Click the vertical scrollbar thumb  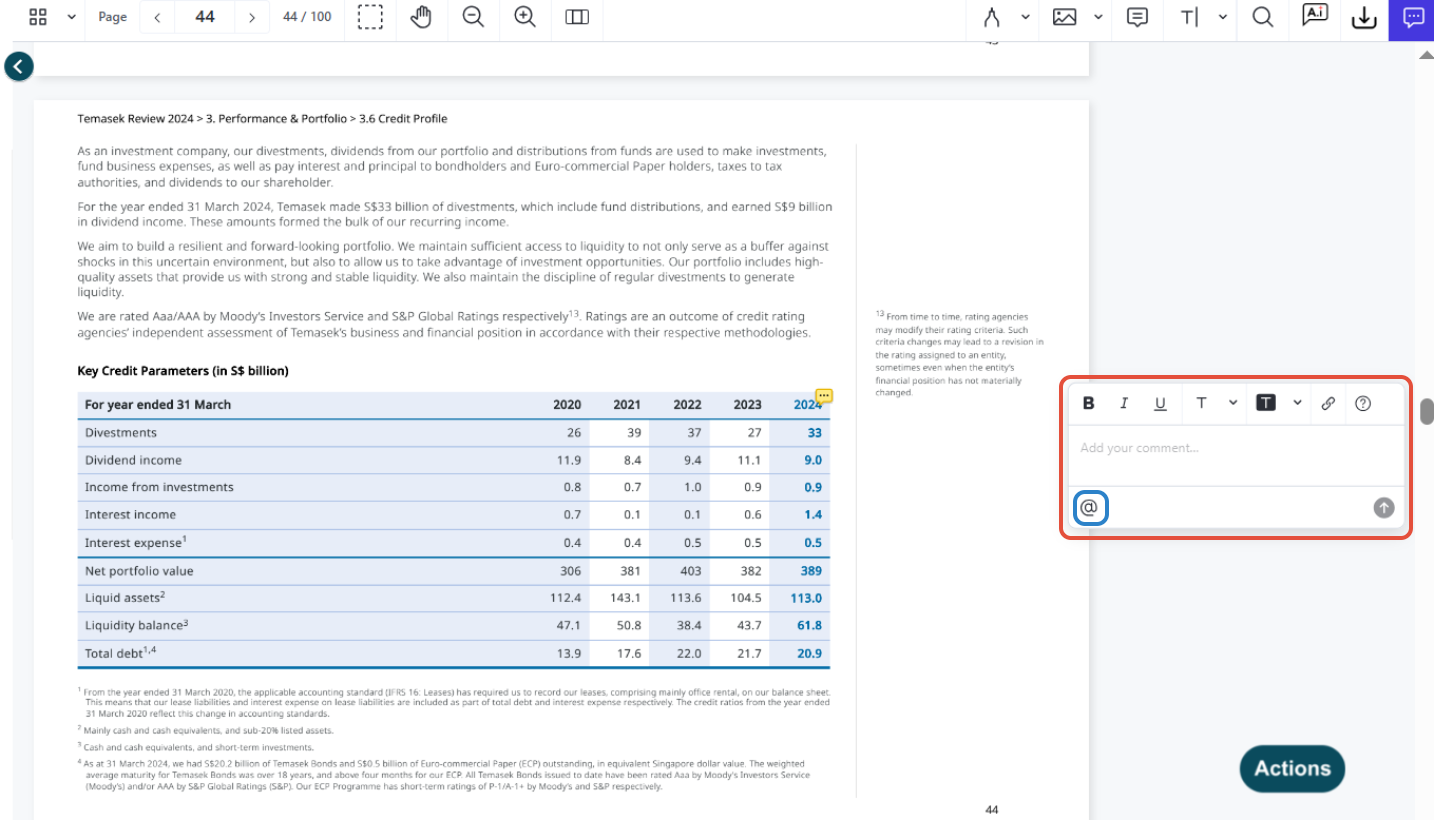click(1427, 412)
